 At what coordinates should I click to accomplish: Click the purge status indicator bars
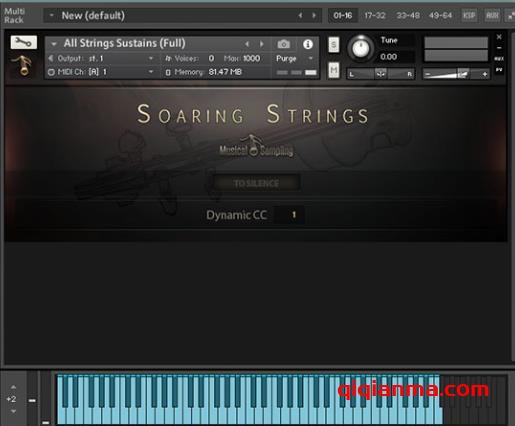(x=296, y=72)
